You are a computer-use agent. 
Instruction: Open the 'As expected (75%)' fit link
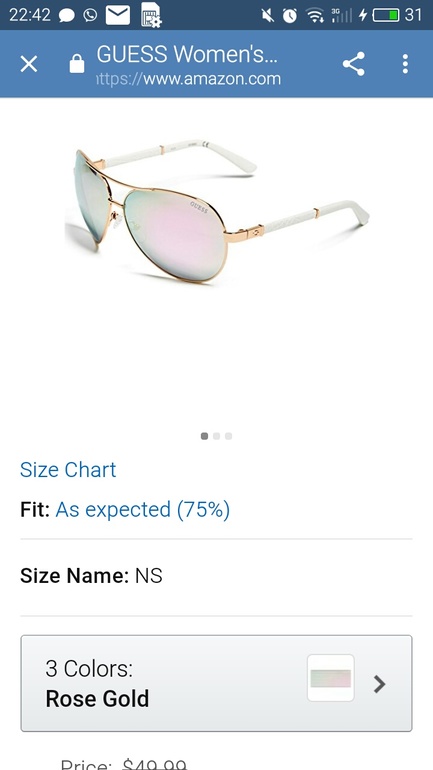coord(143,510)
